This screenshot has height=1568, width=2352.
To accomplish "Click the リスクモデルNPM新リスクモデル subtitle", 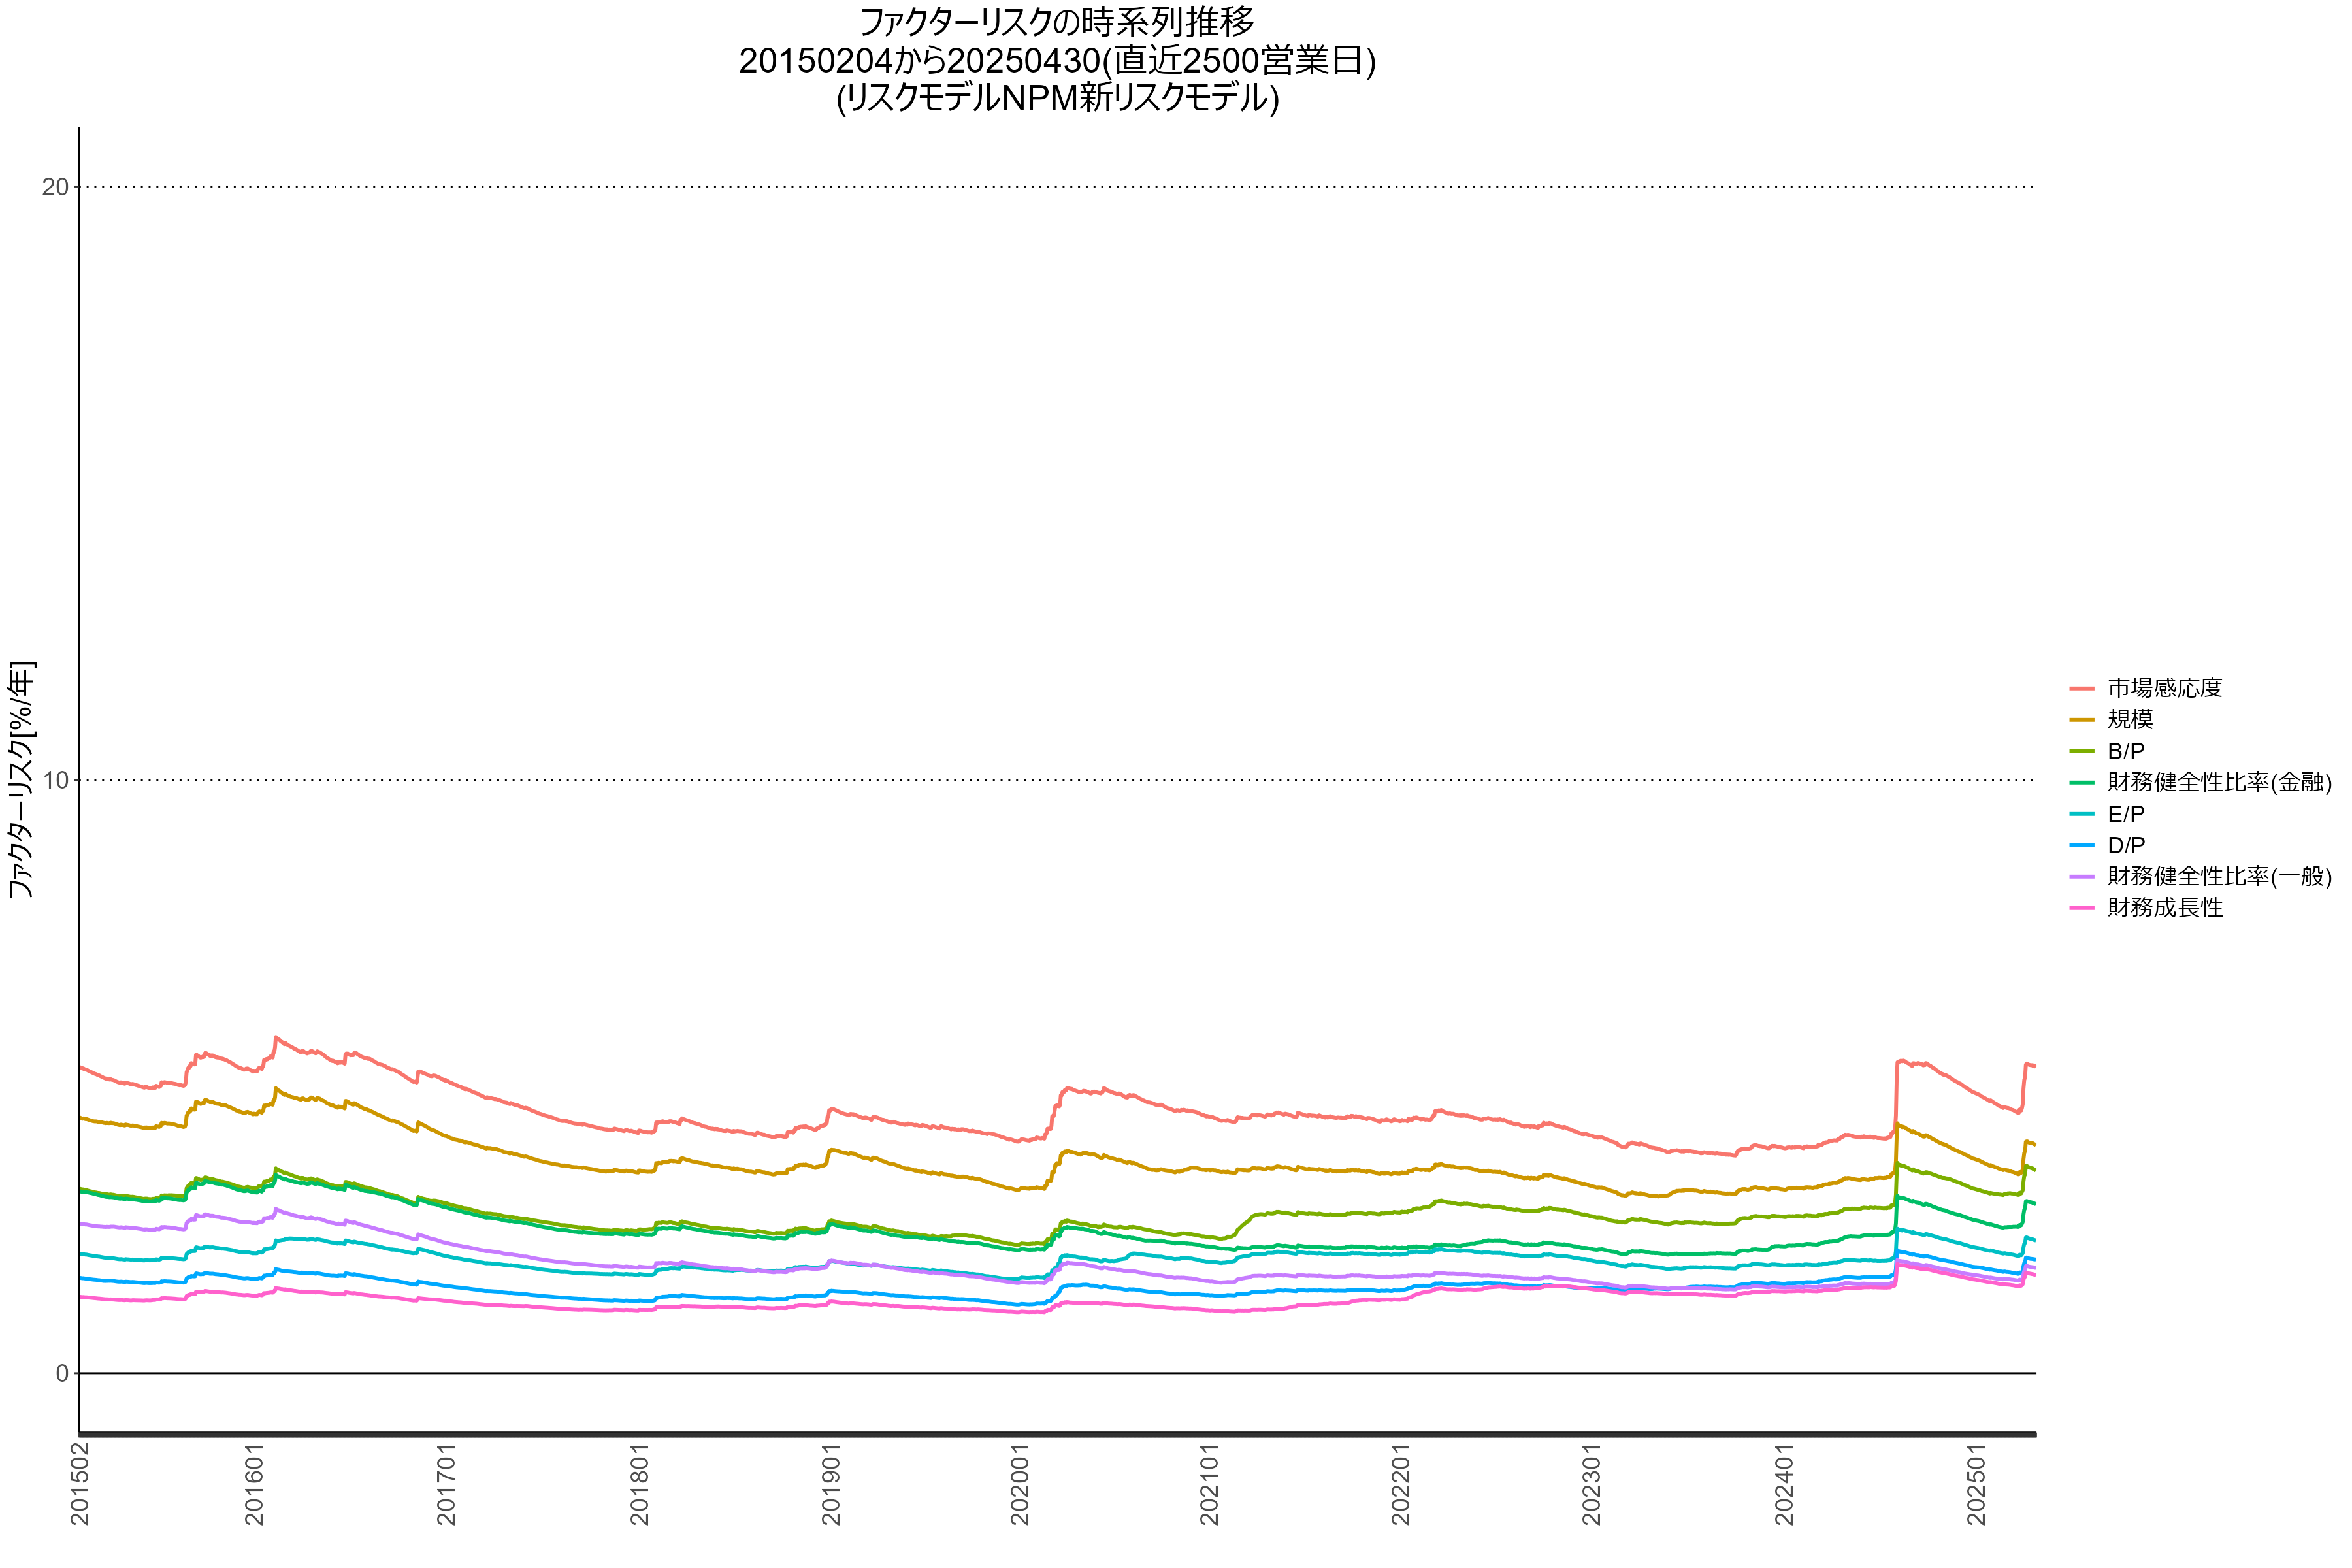I will point(1057,98).
